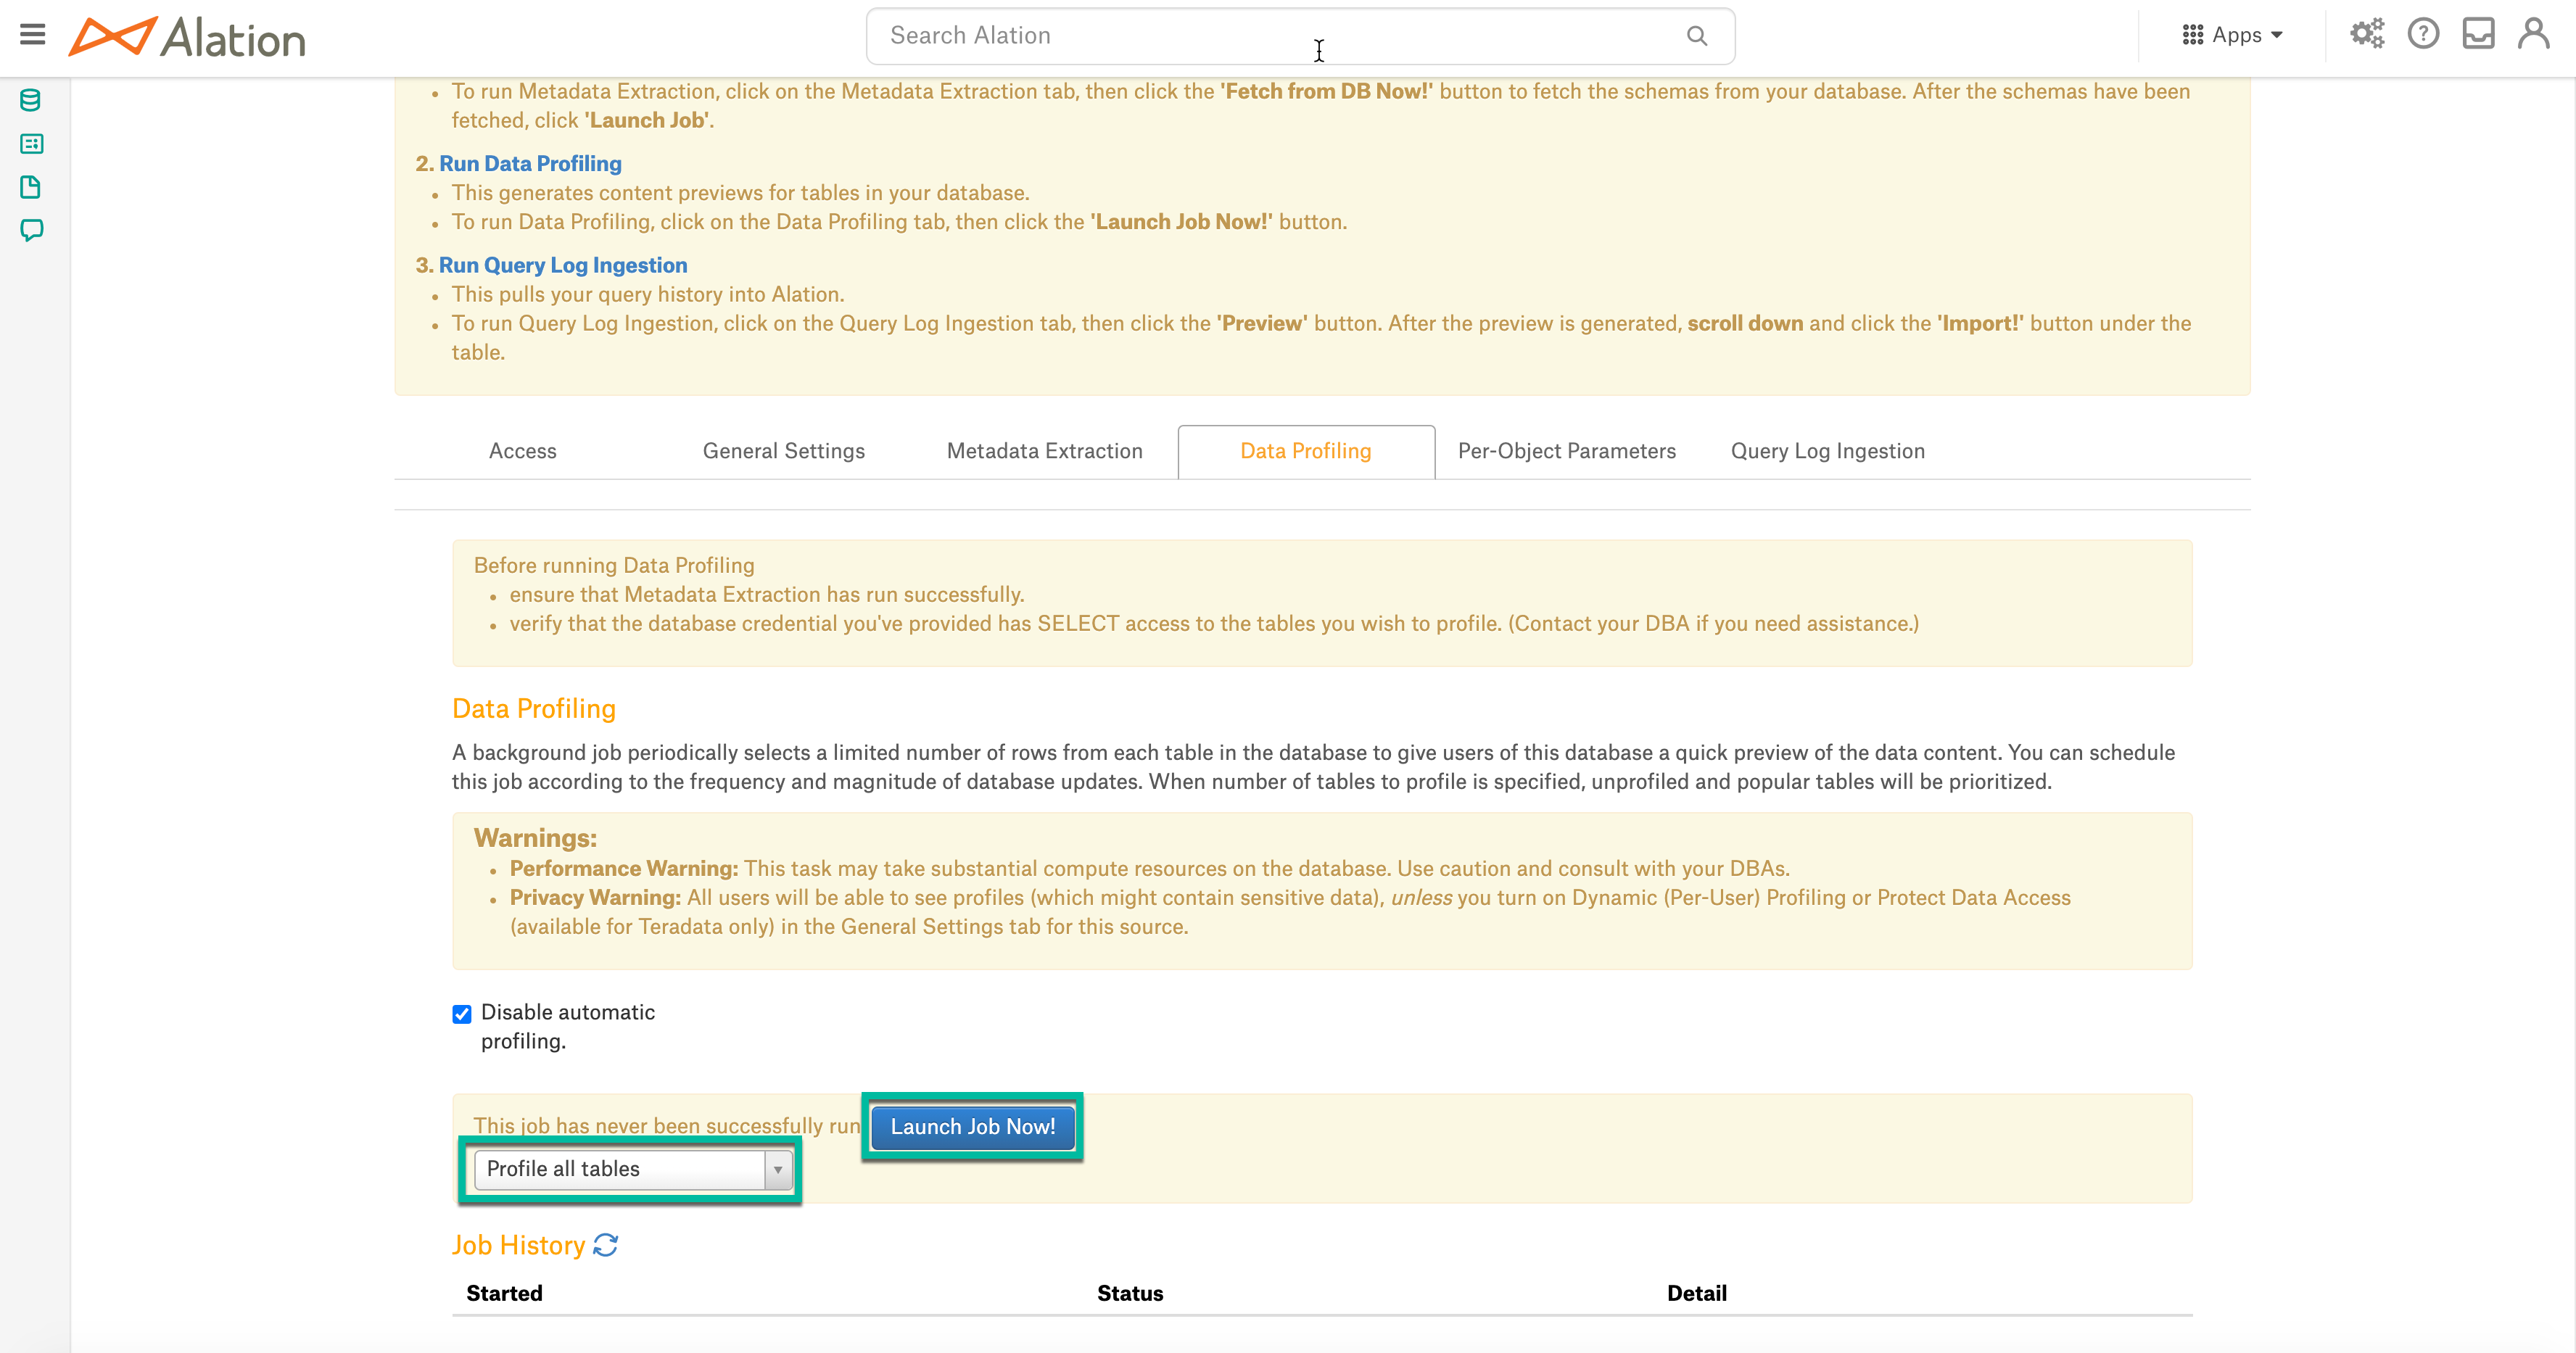The width and height of the screenshot is (2576, 1353).
Task: Open the articles document sidebar icon
Action: (31, 187)
